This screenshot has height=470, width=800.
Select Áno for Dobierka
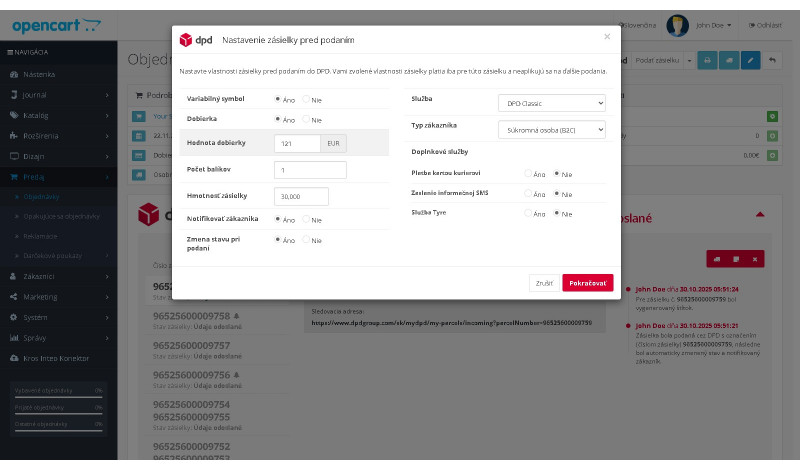(278, 119)
